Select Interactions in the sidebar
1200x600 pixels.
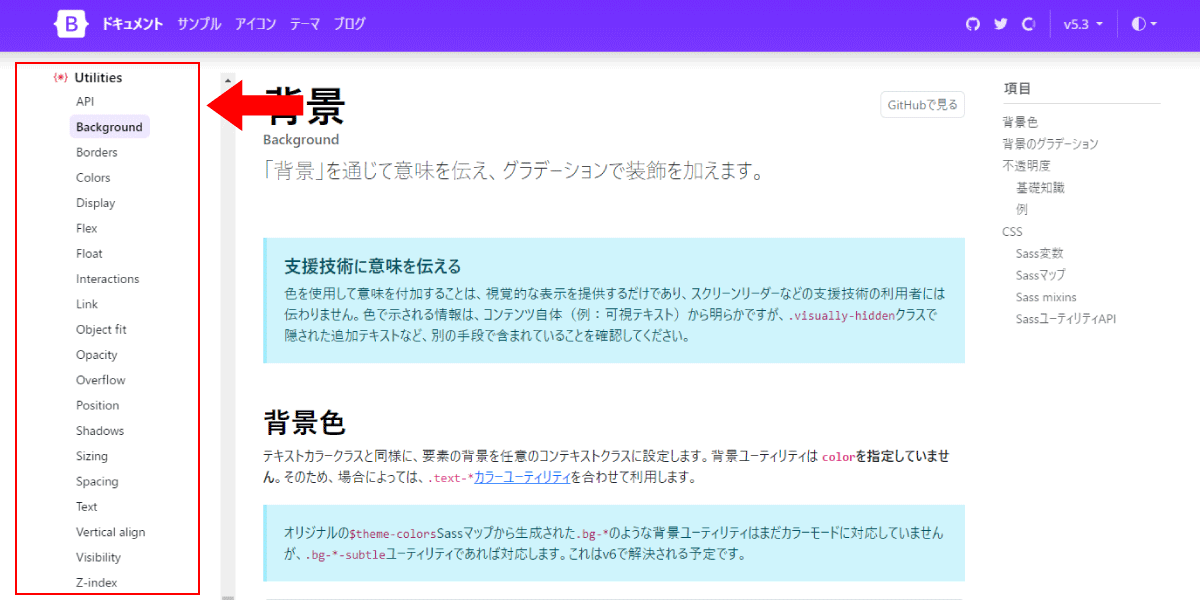pos(108,279)
